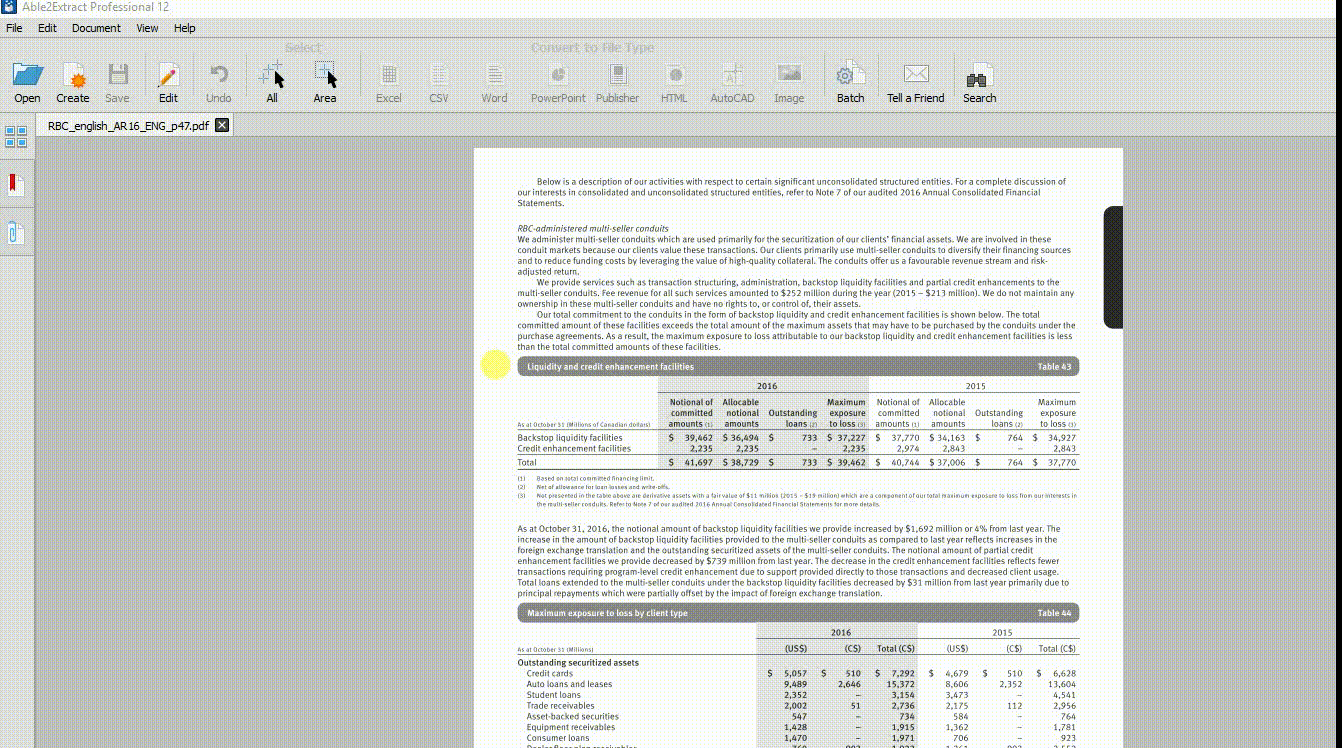Open the bookmarks sidebar panel
The width and height of the screenshot is (1342, 748).
[x=16, y=185]
